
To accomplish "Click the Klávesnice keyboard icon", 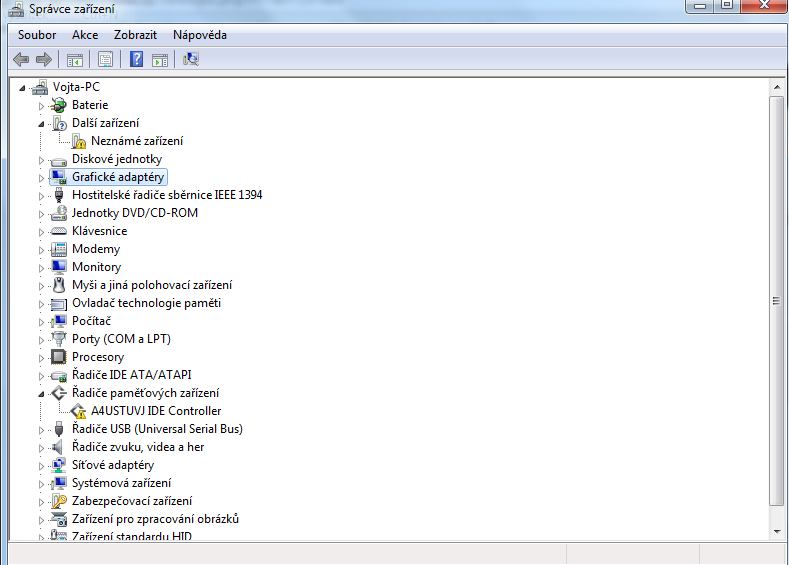I will 59,231.
